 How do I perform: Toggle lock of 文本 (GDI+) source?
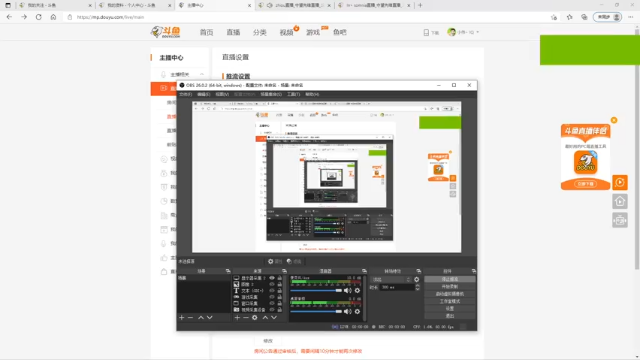(x=280, y=291)
